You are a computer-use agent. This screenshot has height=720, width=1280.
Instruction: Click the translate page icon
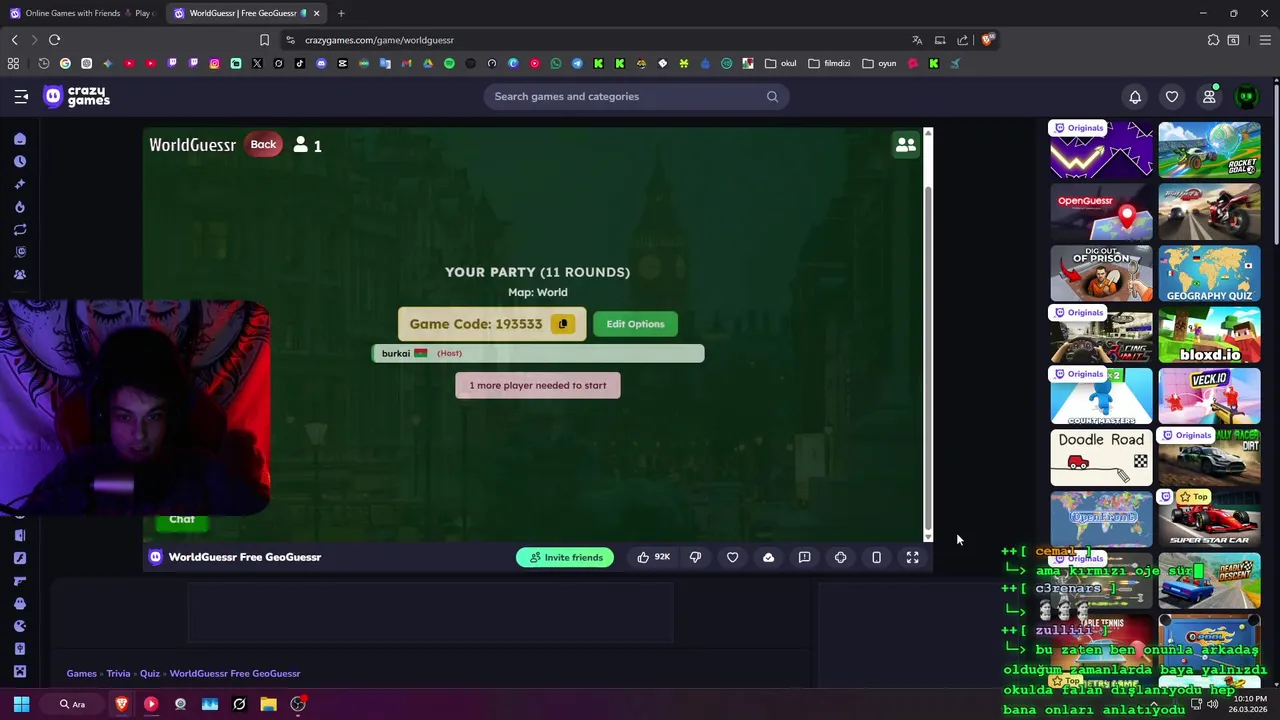coord(917,40)
